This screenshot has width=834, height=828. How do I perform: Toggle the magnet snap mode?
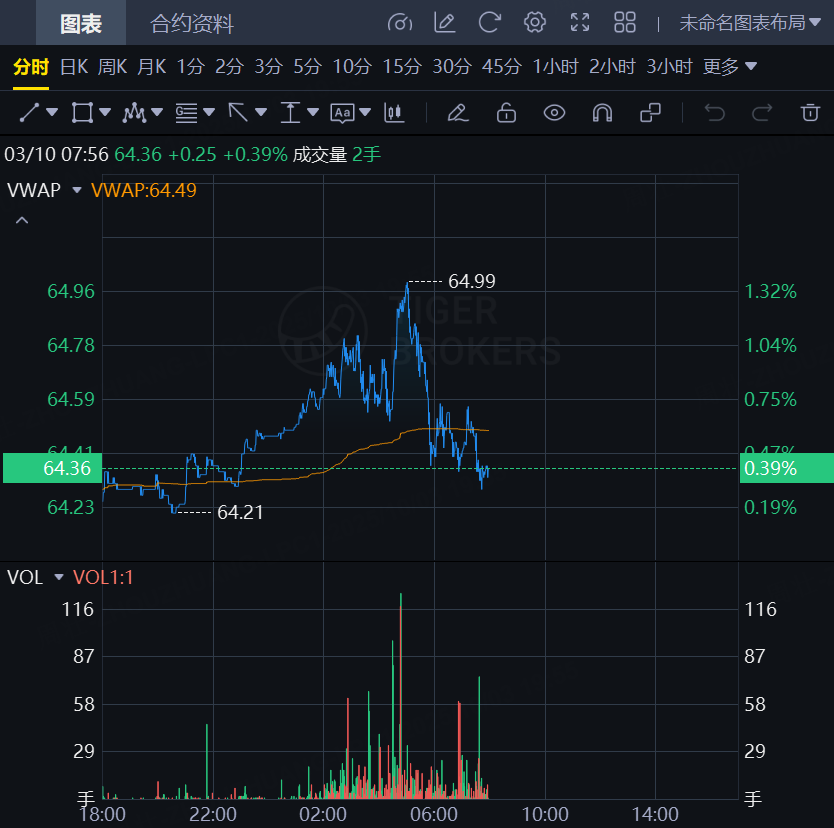(602, 112)
